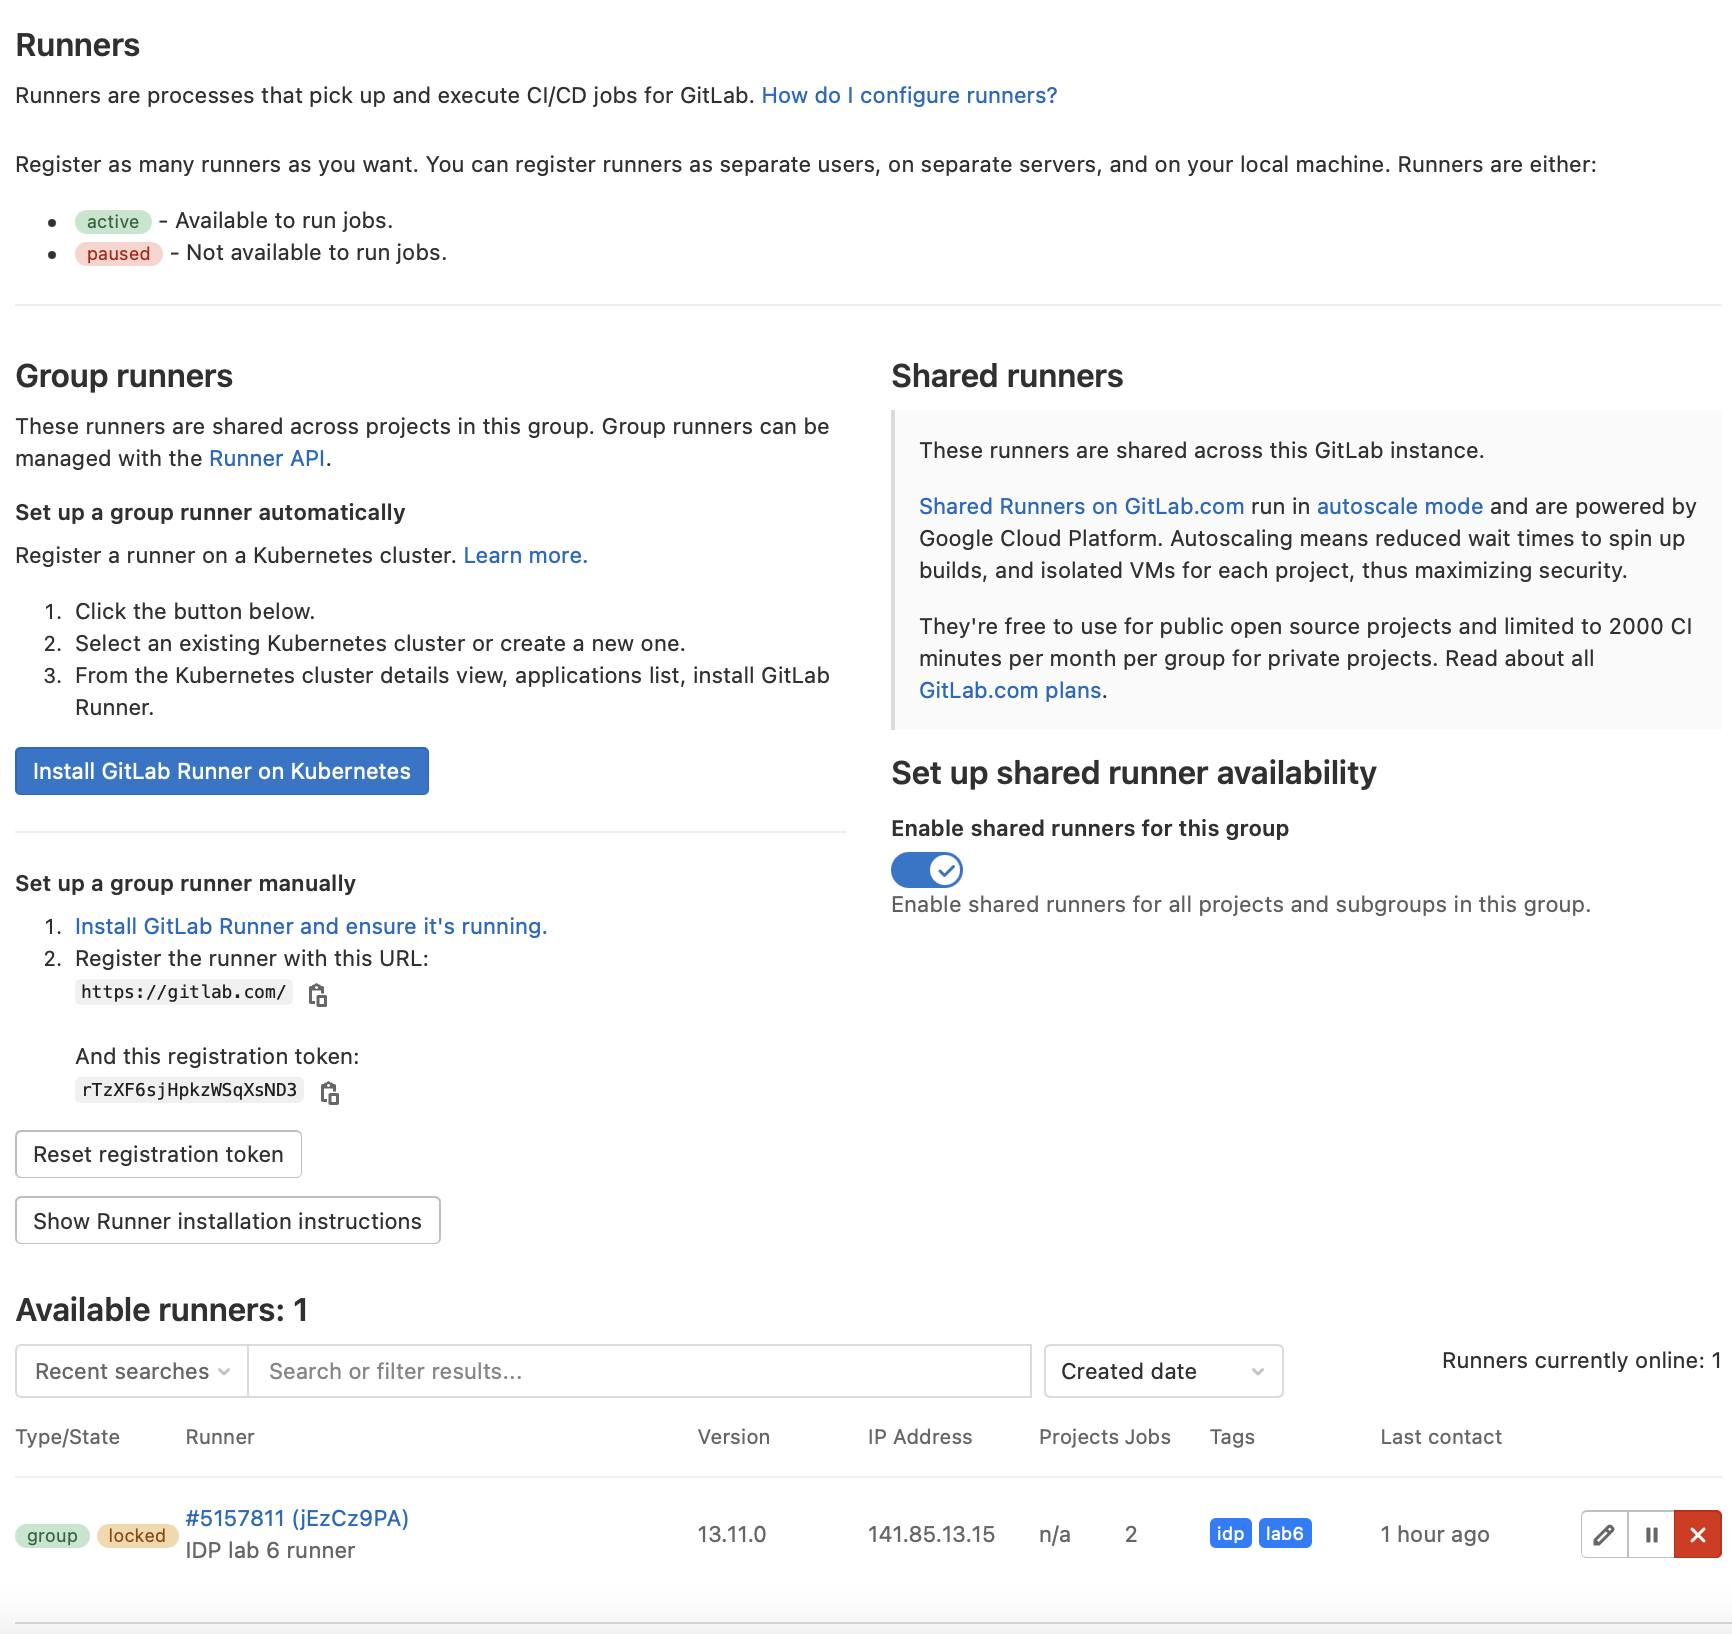Follow the Runner API link
1732x1634 pixels.
[267, 458]
